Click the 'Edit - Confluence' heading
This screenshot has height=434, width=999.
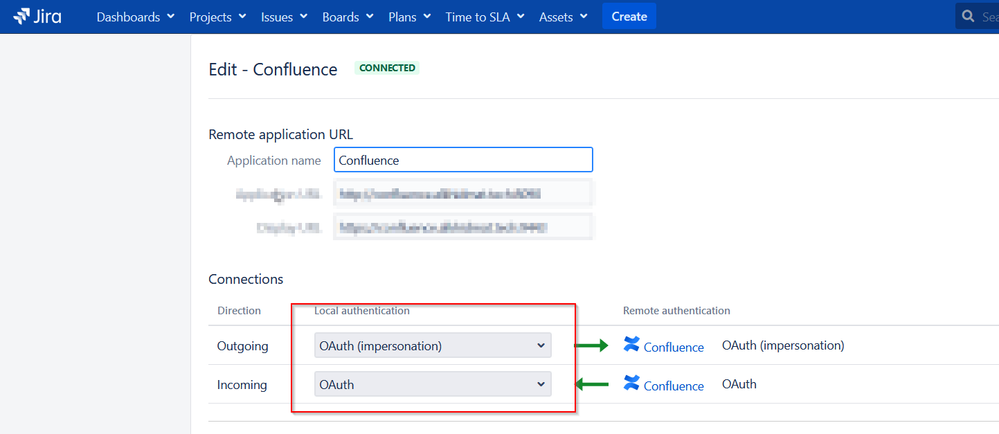[273, 69]
